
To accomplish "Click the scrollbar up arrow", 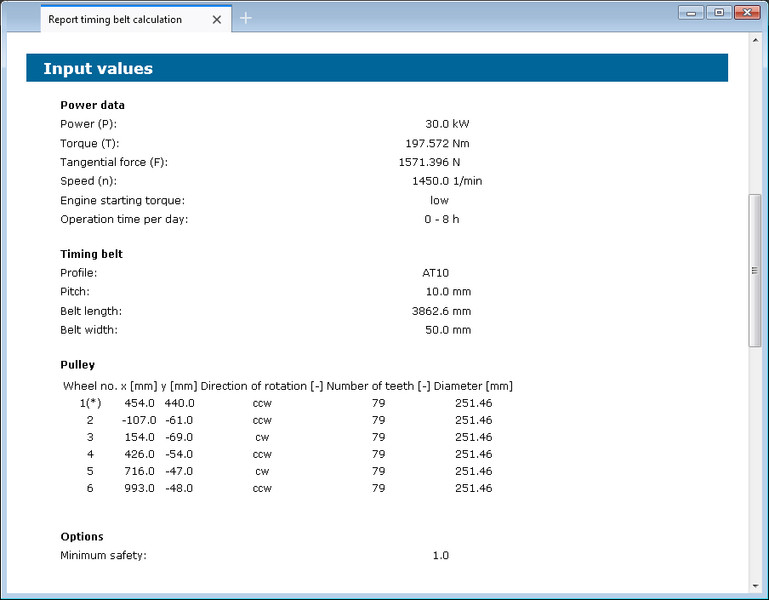I will pyautogui.click(x=755, y=41).
